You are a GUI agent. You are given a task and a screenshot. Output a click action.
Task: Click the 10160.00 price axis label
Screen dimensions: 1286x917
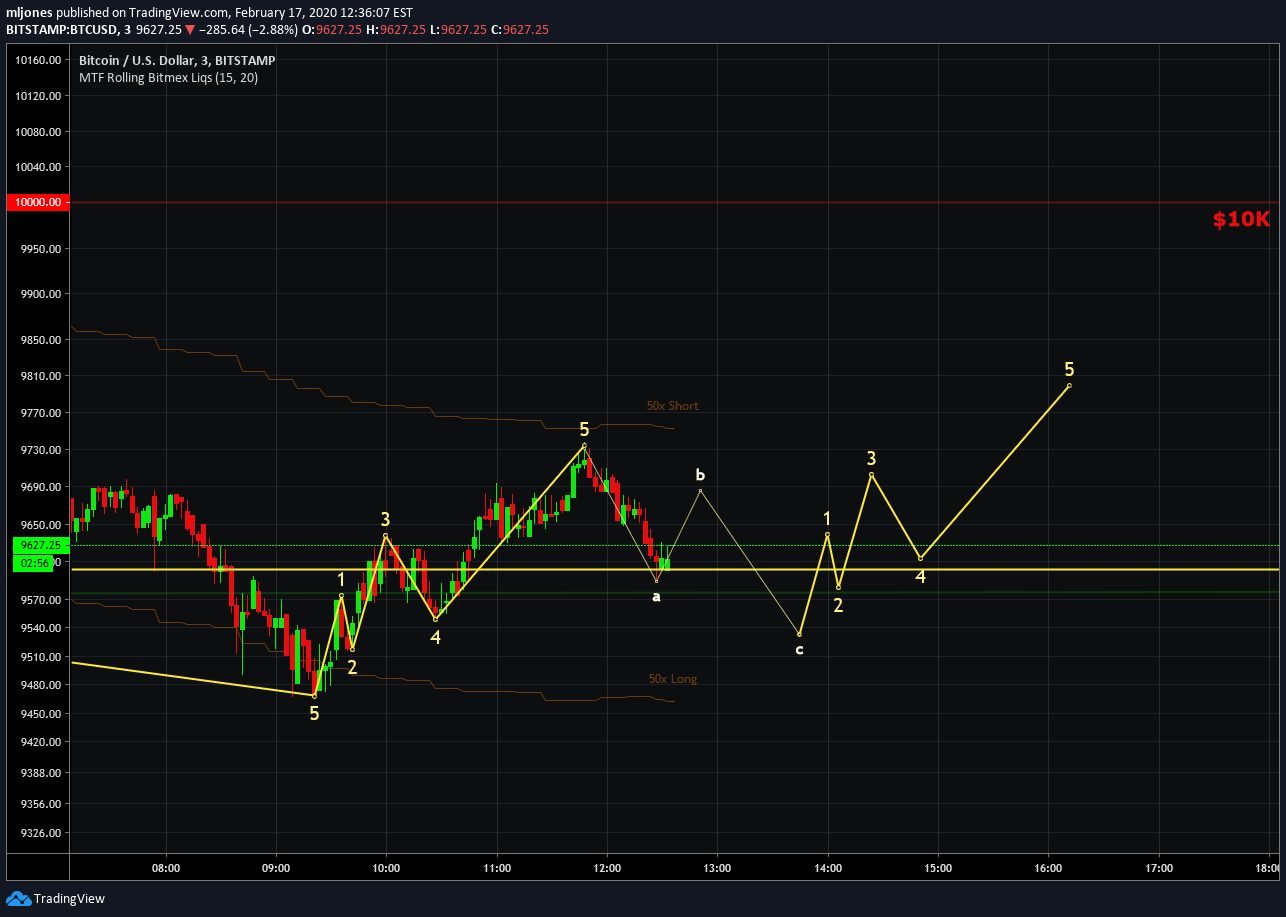coord(40,60)
